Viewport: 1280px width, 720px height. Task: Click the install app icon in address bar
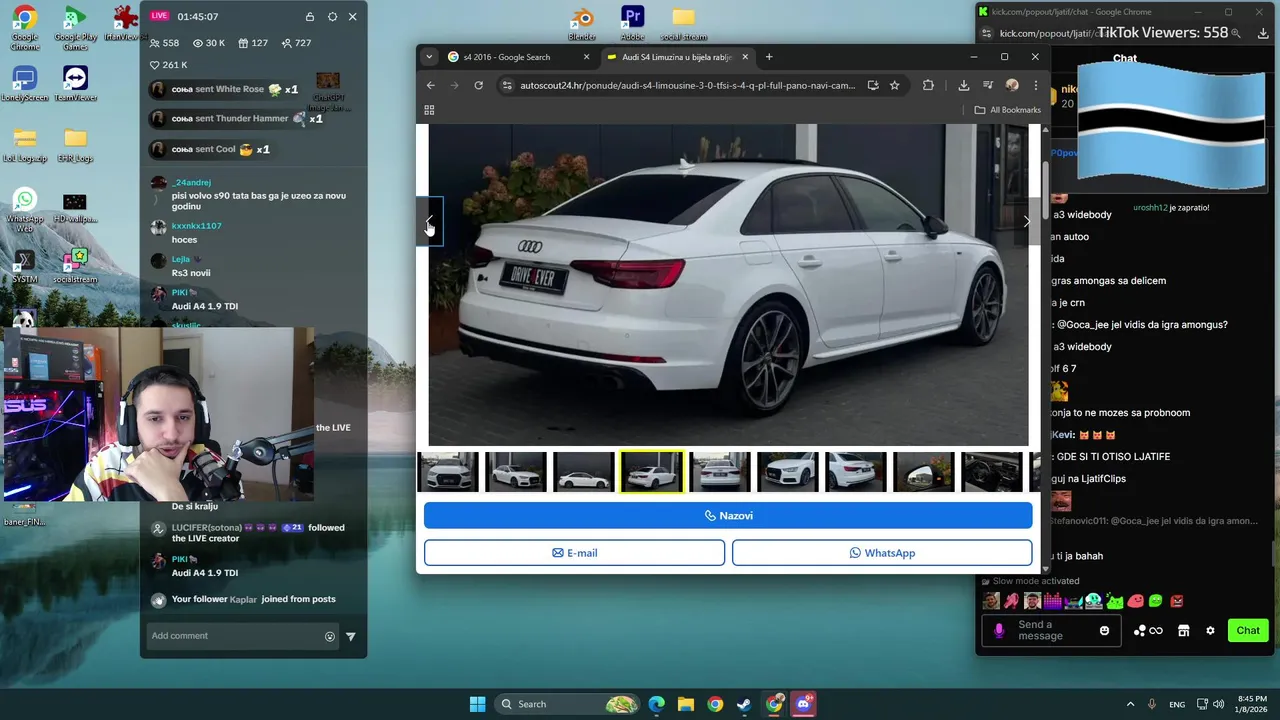point(873,85)
